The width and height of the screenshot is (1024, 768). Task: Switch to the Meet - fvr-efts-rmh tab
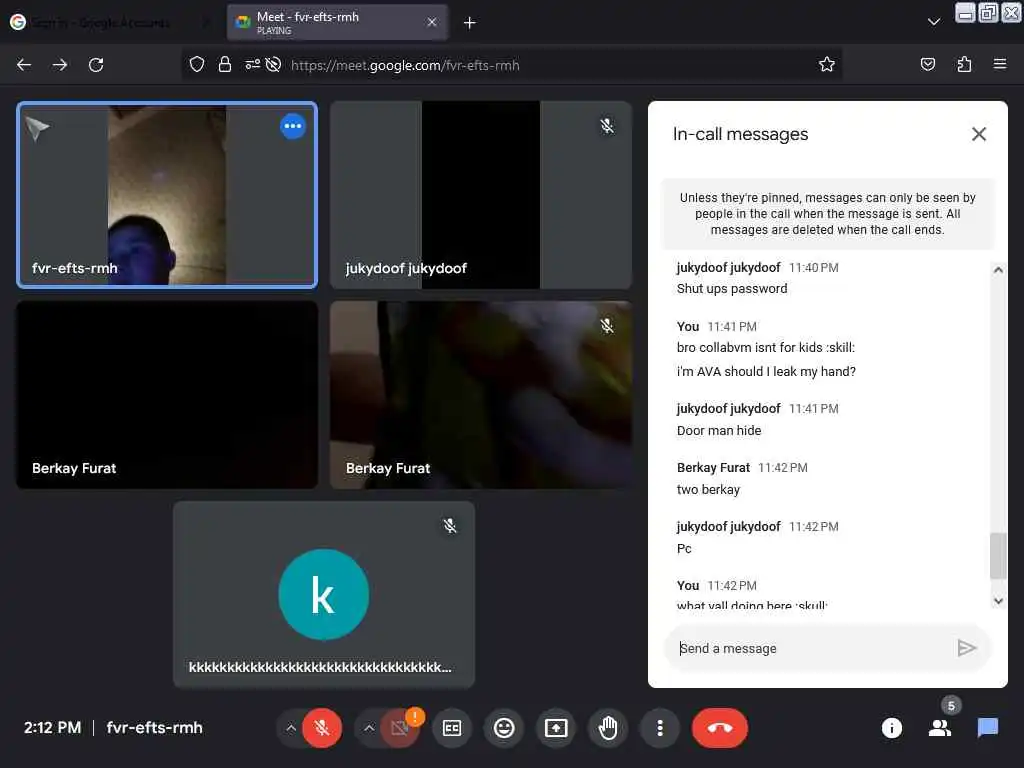pos(337,22)
